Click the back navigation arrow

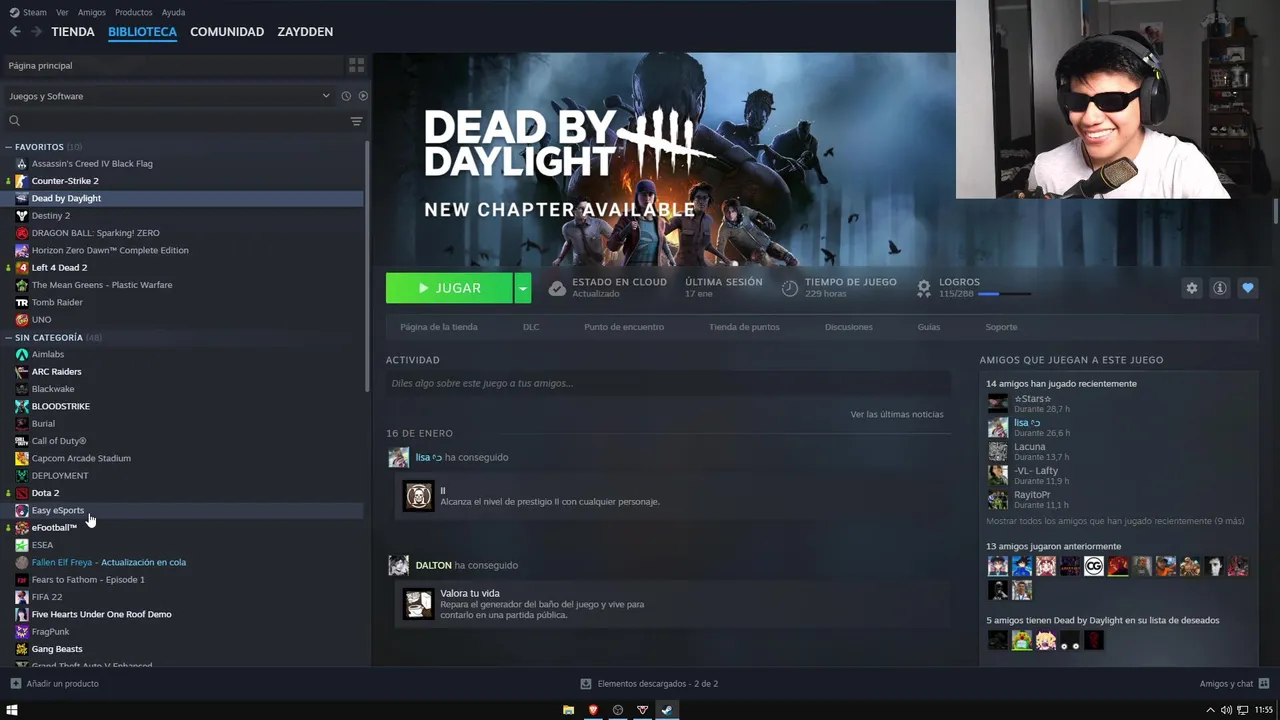15,32
